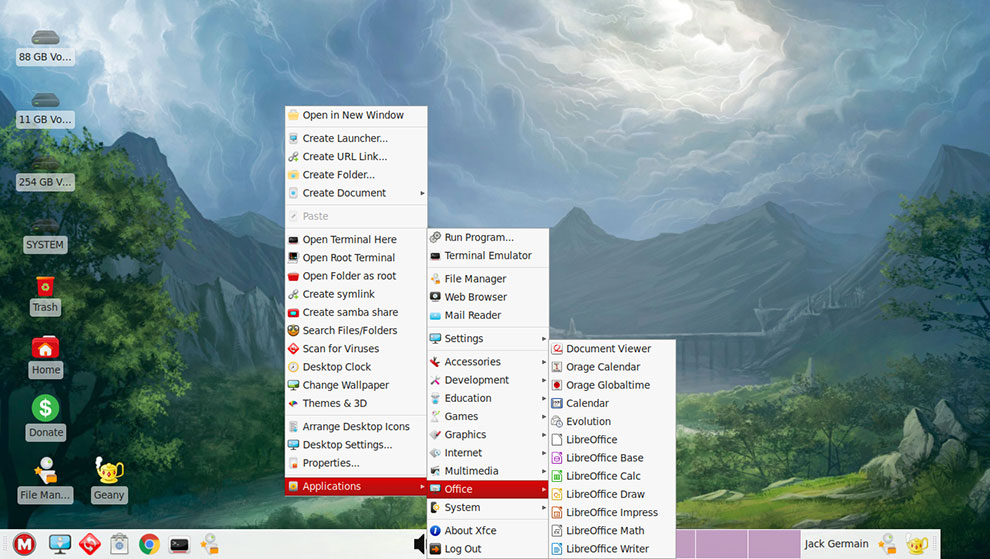Click the red M menu button in panel

tap(24, 544)
